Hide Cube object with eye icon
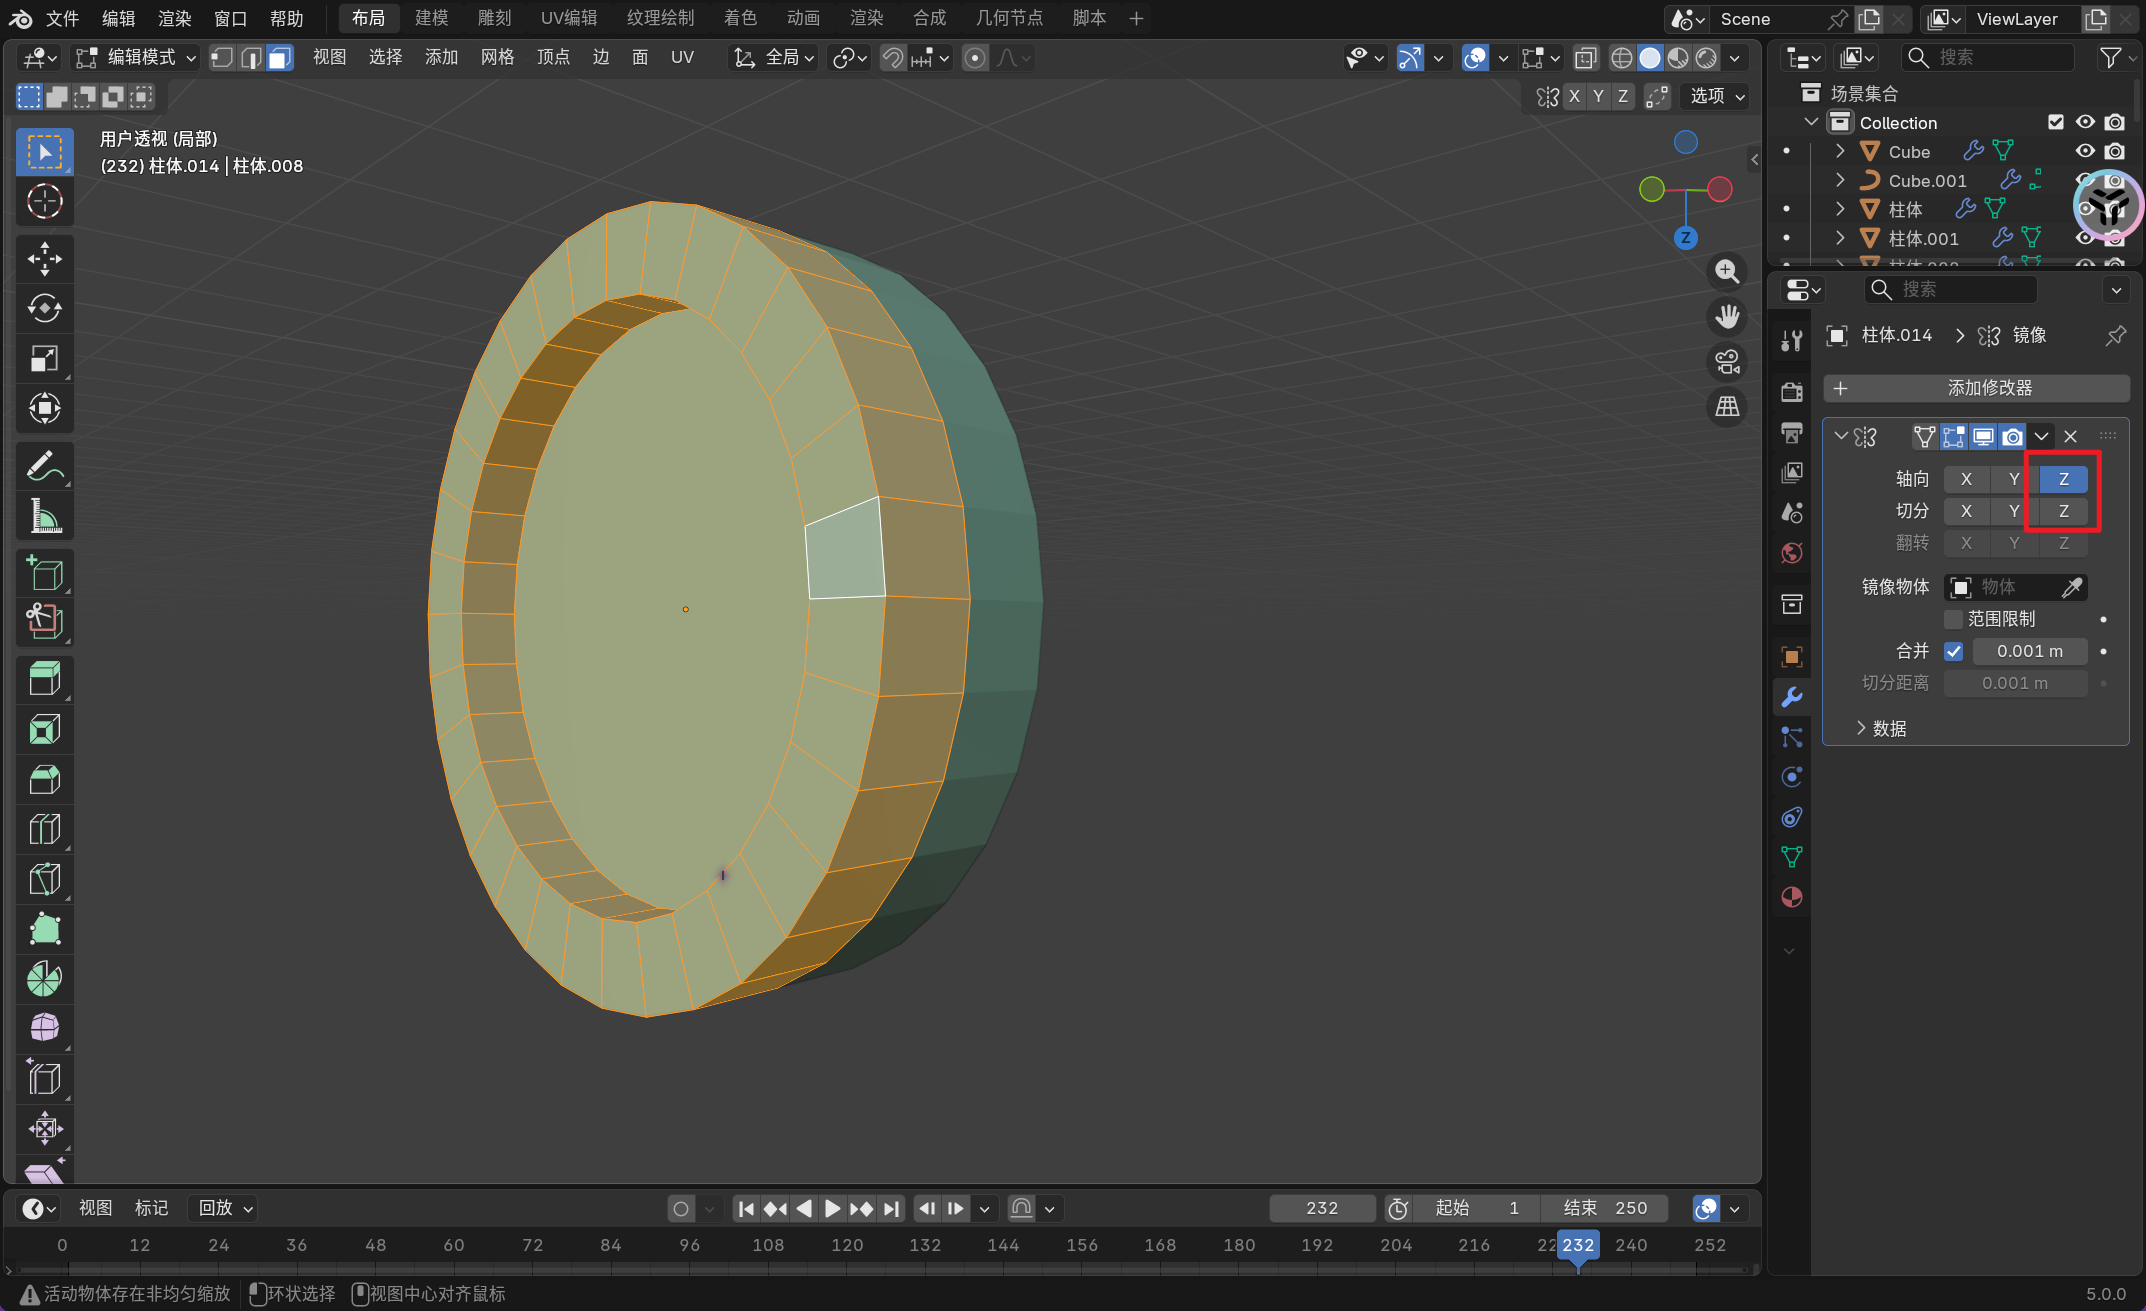Image resolution: width=2146 pixels, height=1311 pixels. (x=2085, y=151)
